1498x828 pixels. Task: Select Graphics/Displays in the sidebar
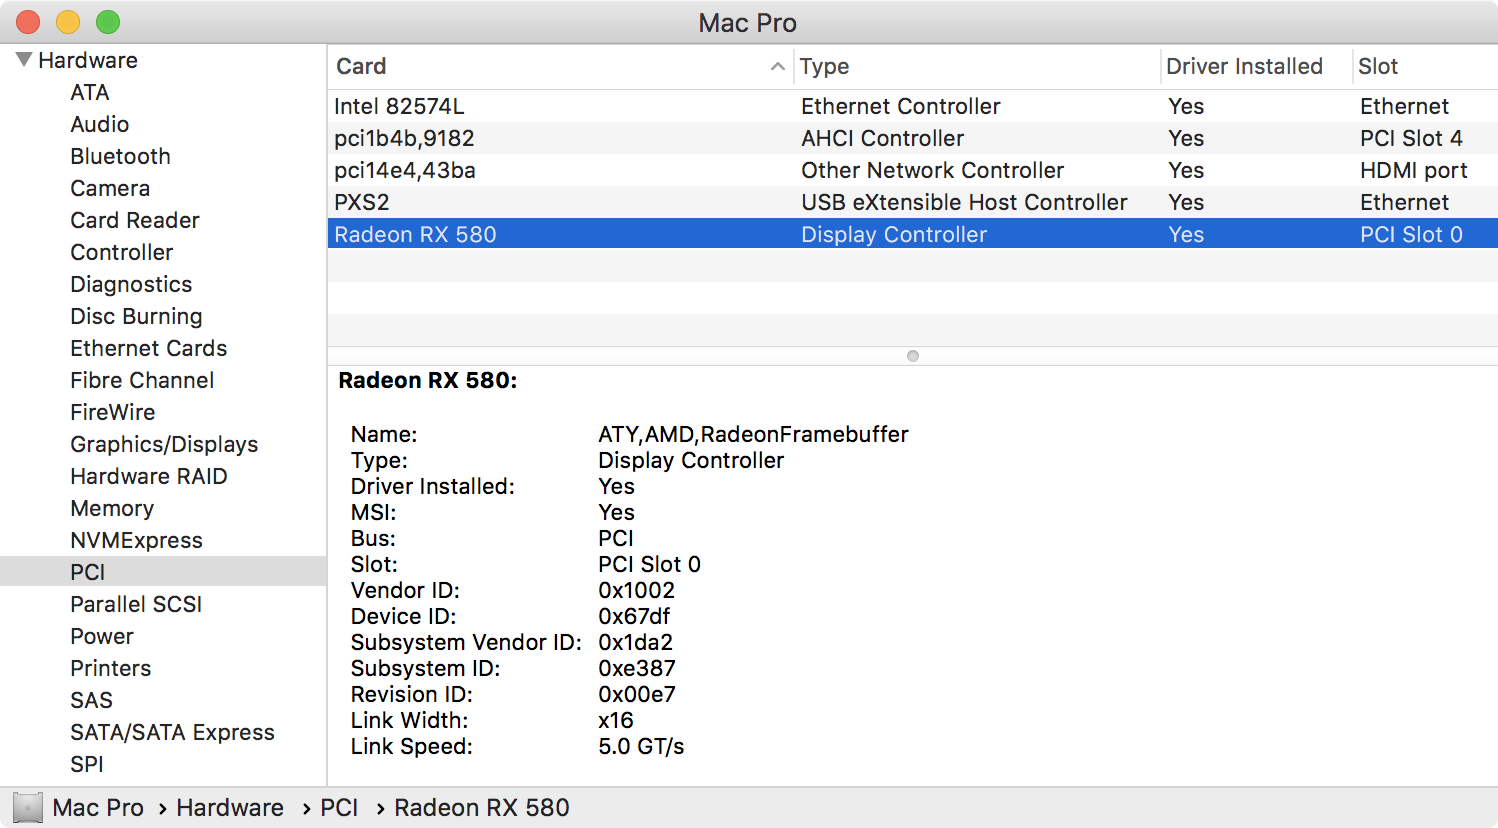pyautogui.click(x=164, y=444)
